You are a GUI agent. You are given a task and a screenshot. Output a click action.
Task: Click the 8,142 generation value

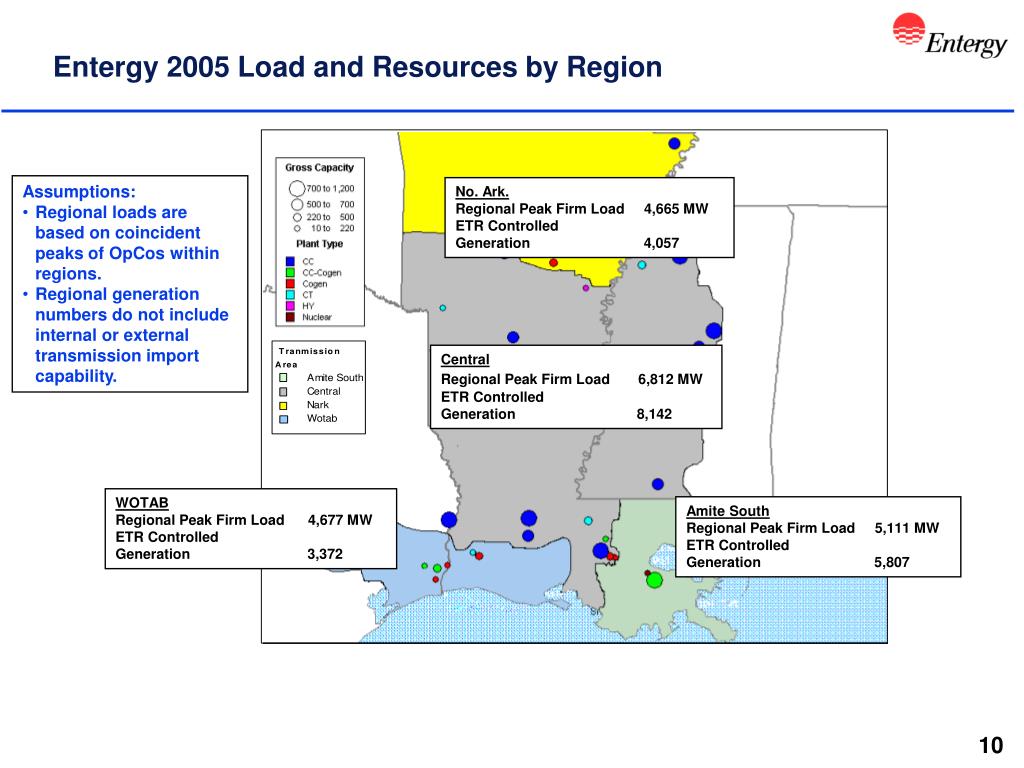(654, 414)
